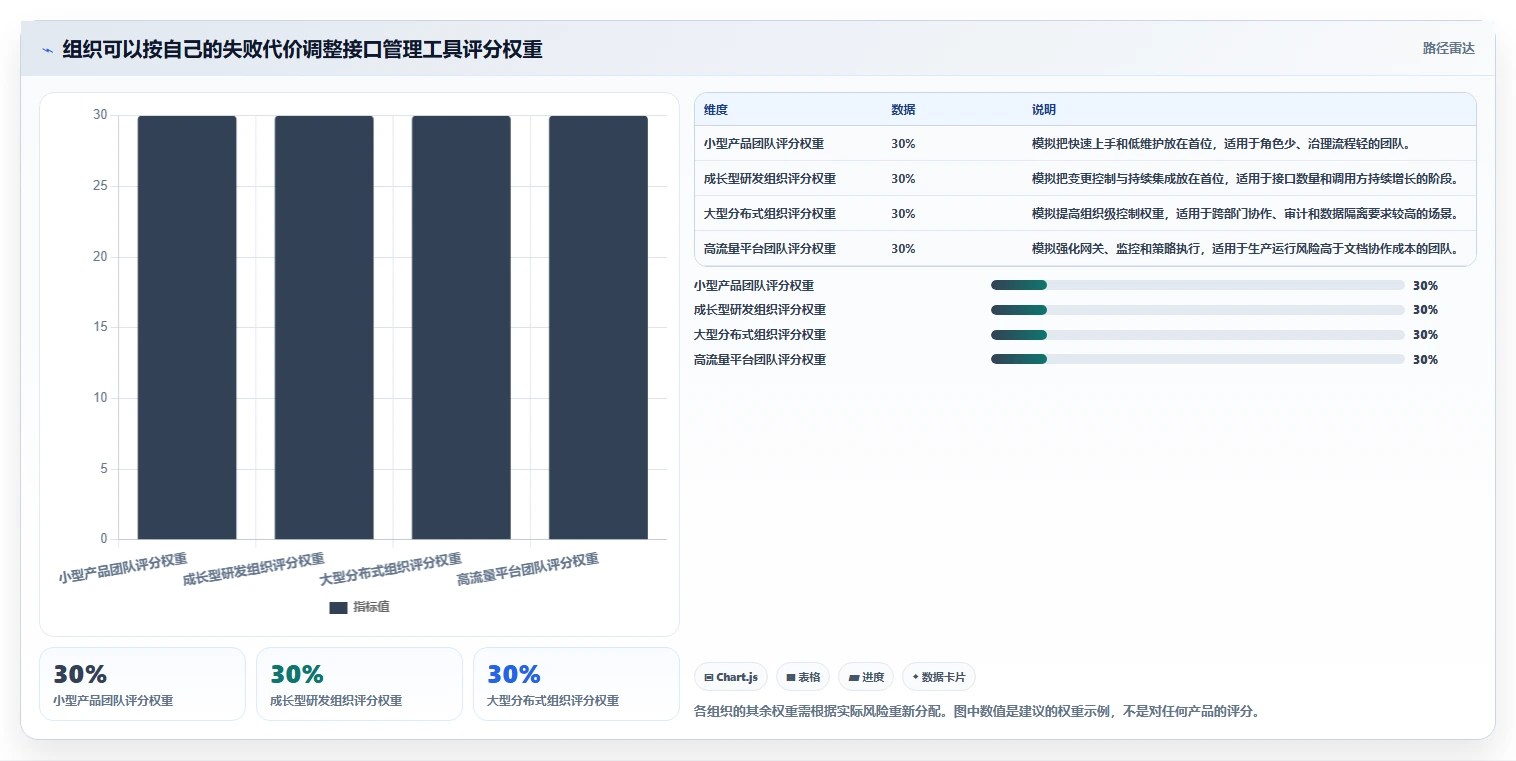Click the small blue icon before the page heading
1516x761 pixels.
click(48, 50)
